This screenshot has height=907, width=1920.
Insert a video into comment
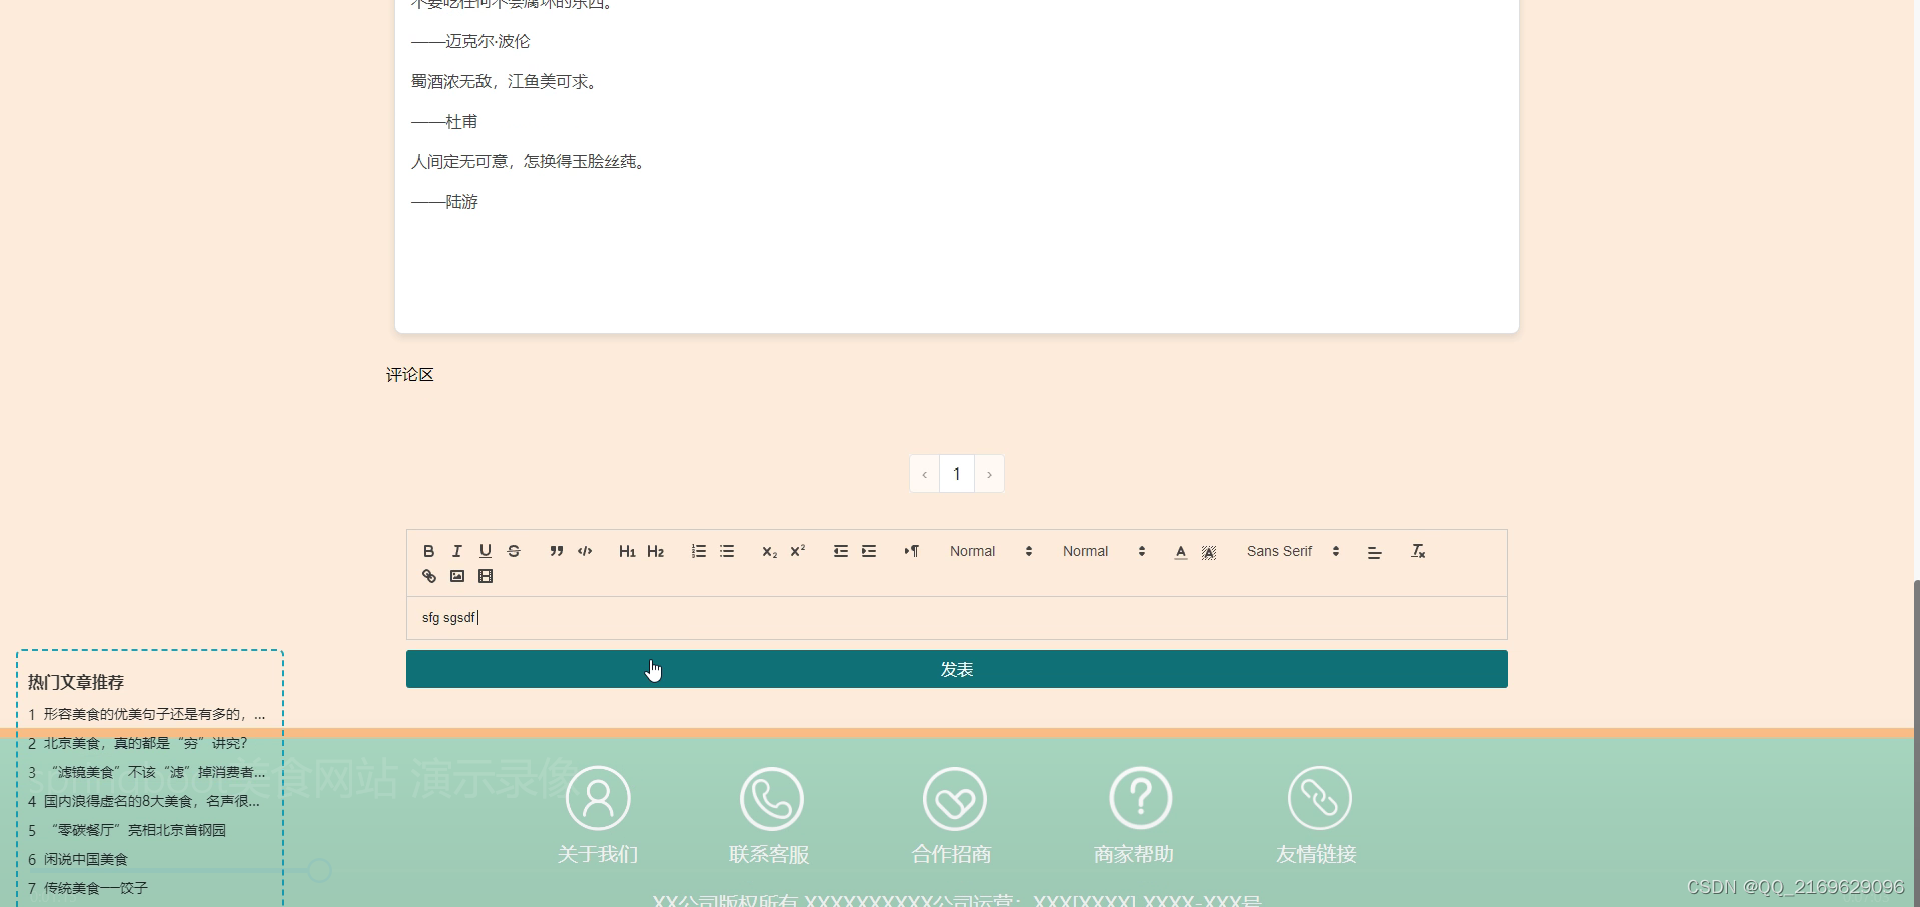(x=486, y=576)
